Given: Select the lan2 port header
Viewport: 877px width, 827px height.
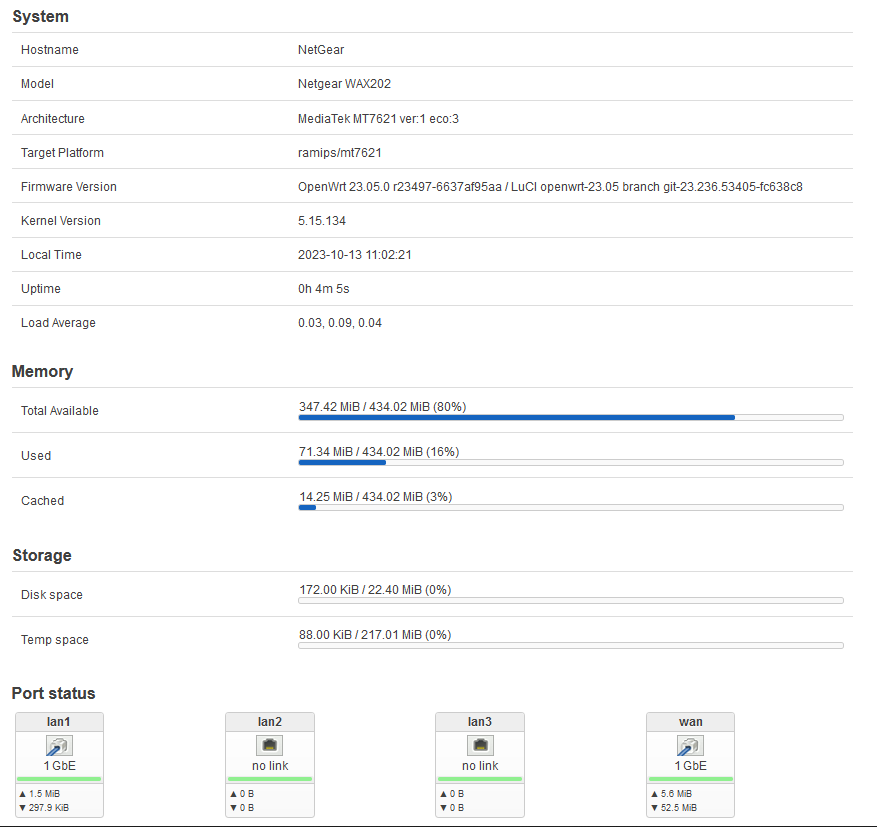Looking at the screenshot, I should click(270, 722).
